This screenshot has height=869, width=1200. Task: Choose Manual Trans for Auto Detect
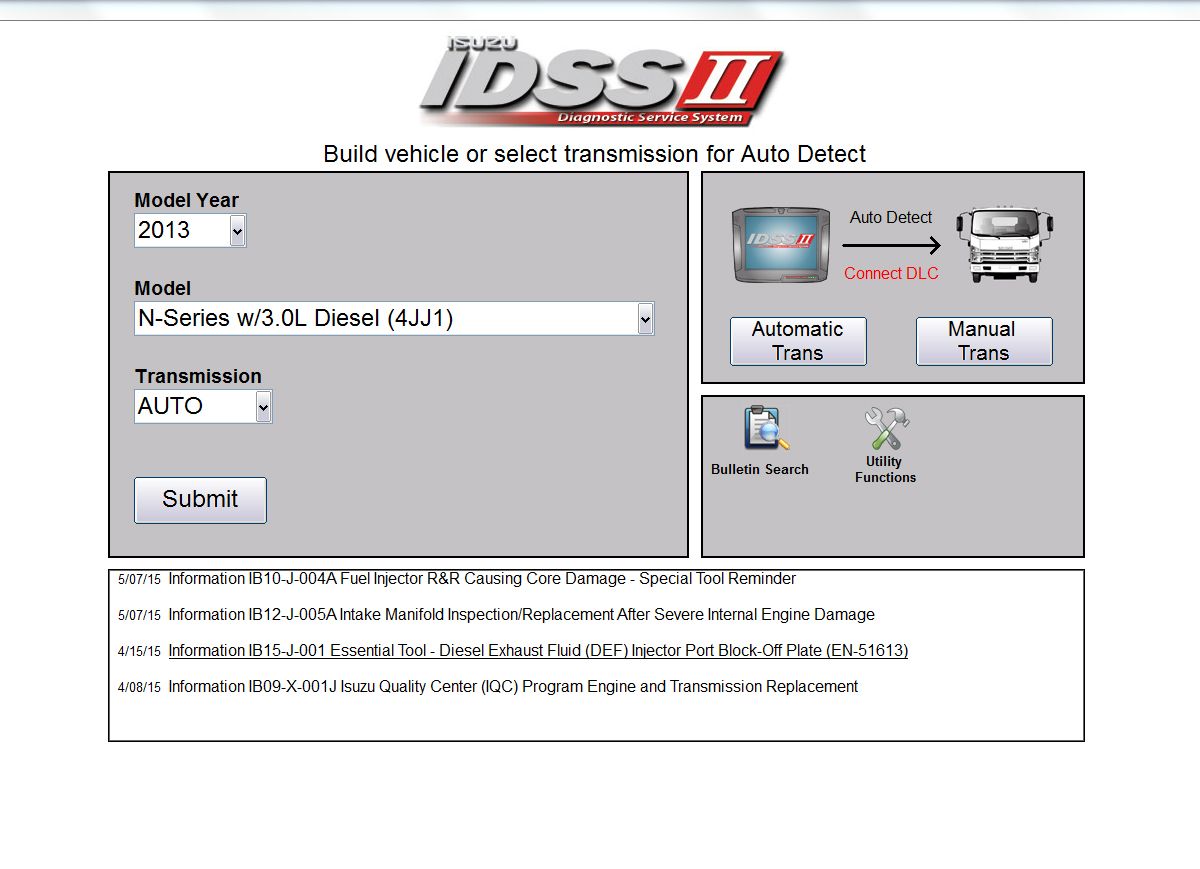click(983, 341)
